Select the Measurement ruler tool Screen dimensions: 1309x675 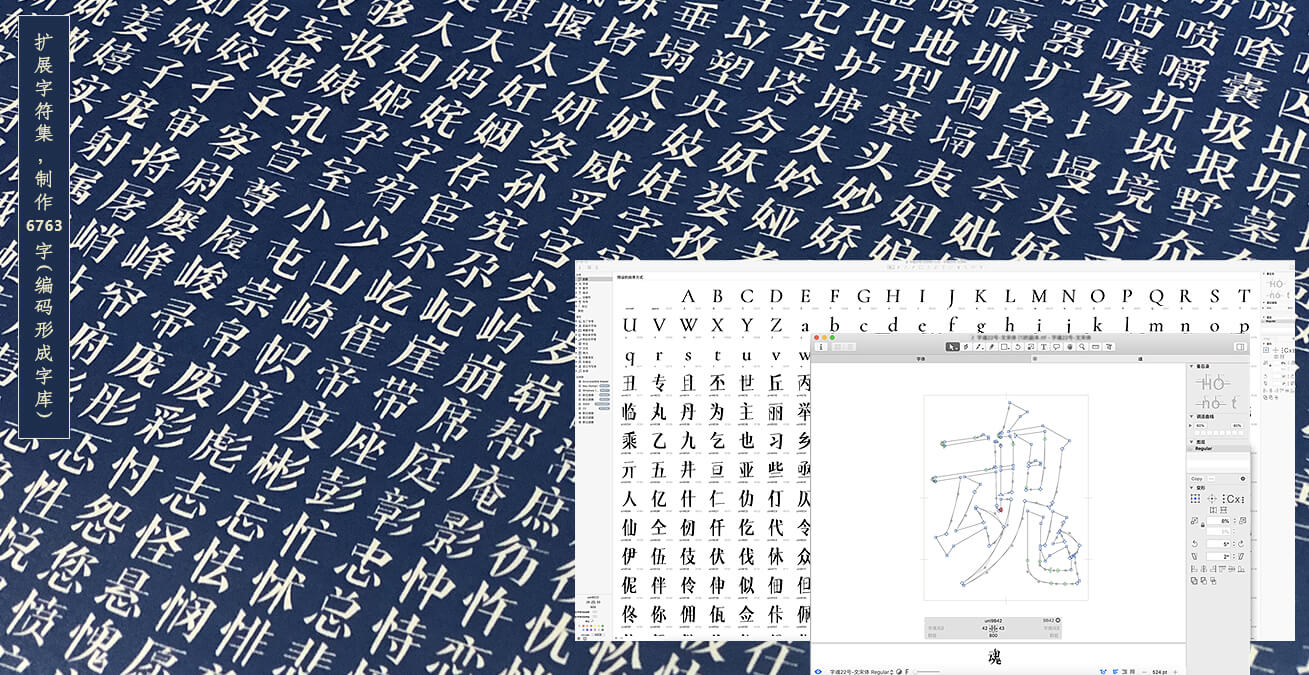pyautogui.click(x=1095, y=347)
